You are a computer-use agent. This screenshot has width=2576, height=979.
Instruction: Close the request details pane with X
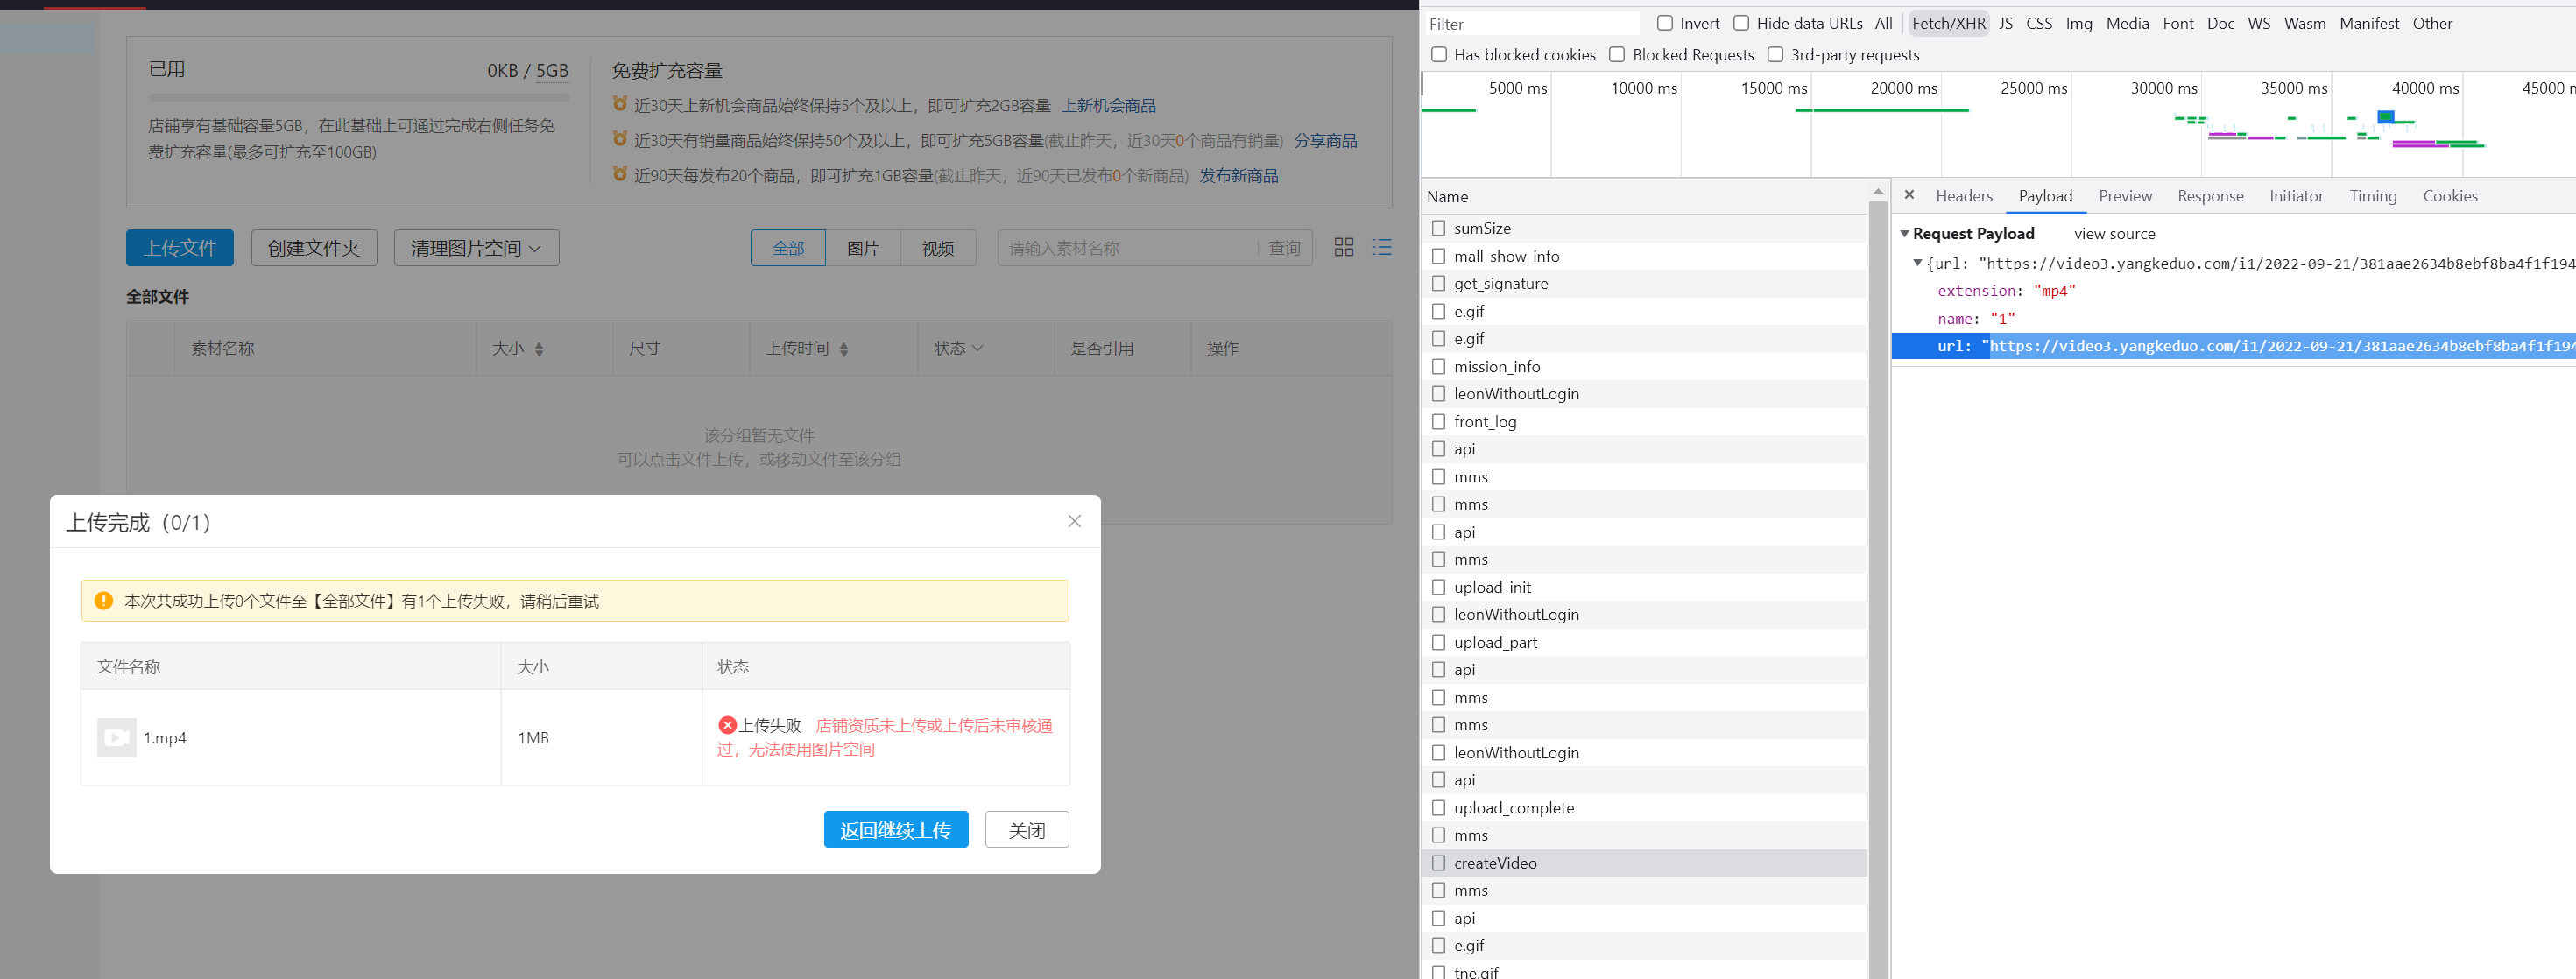tap(1909, 195)
